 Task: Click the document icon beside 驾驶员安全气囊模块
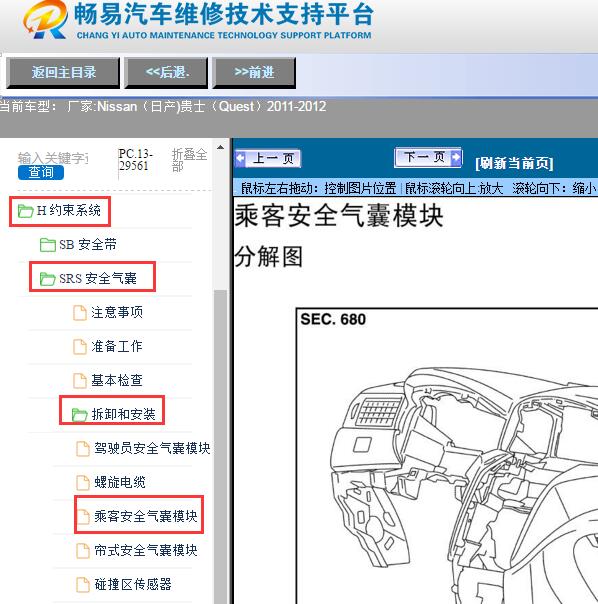point(83,448)
